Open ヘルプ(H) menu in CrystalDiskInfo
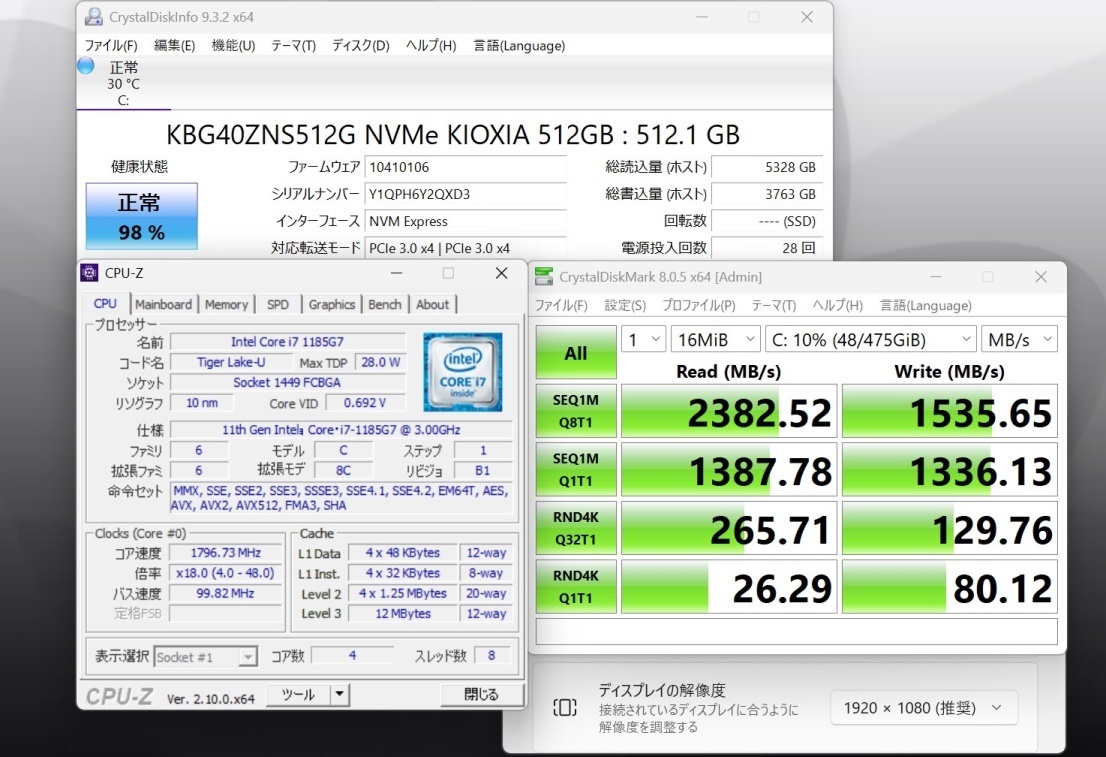1106x757 pixels. coord(431,46)
